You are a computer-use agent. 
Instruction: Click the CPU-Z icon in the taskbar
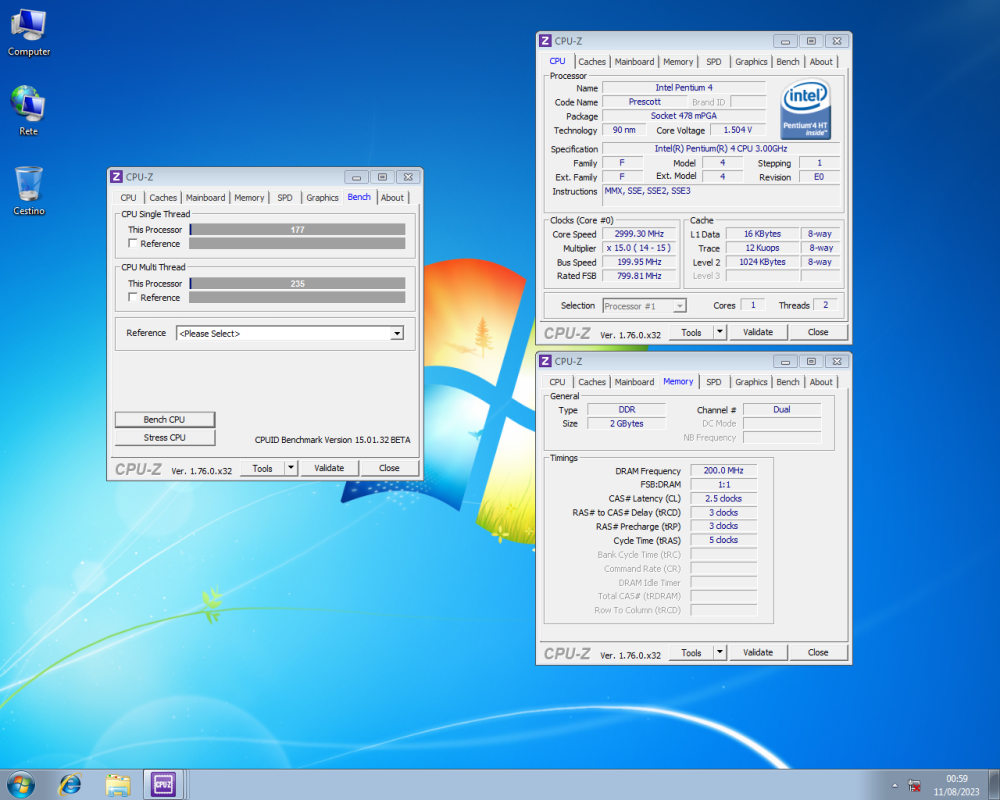tap(163, 785)
